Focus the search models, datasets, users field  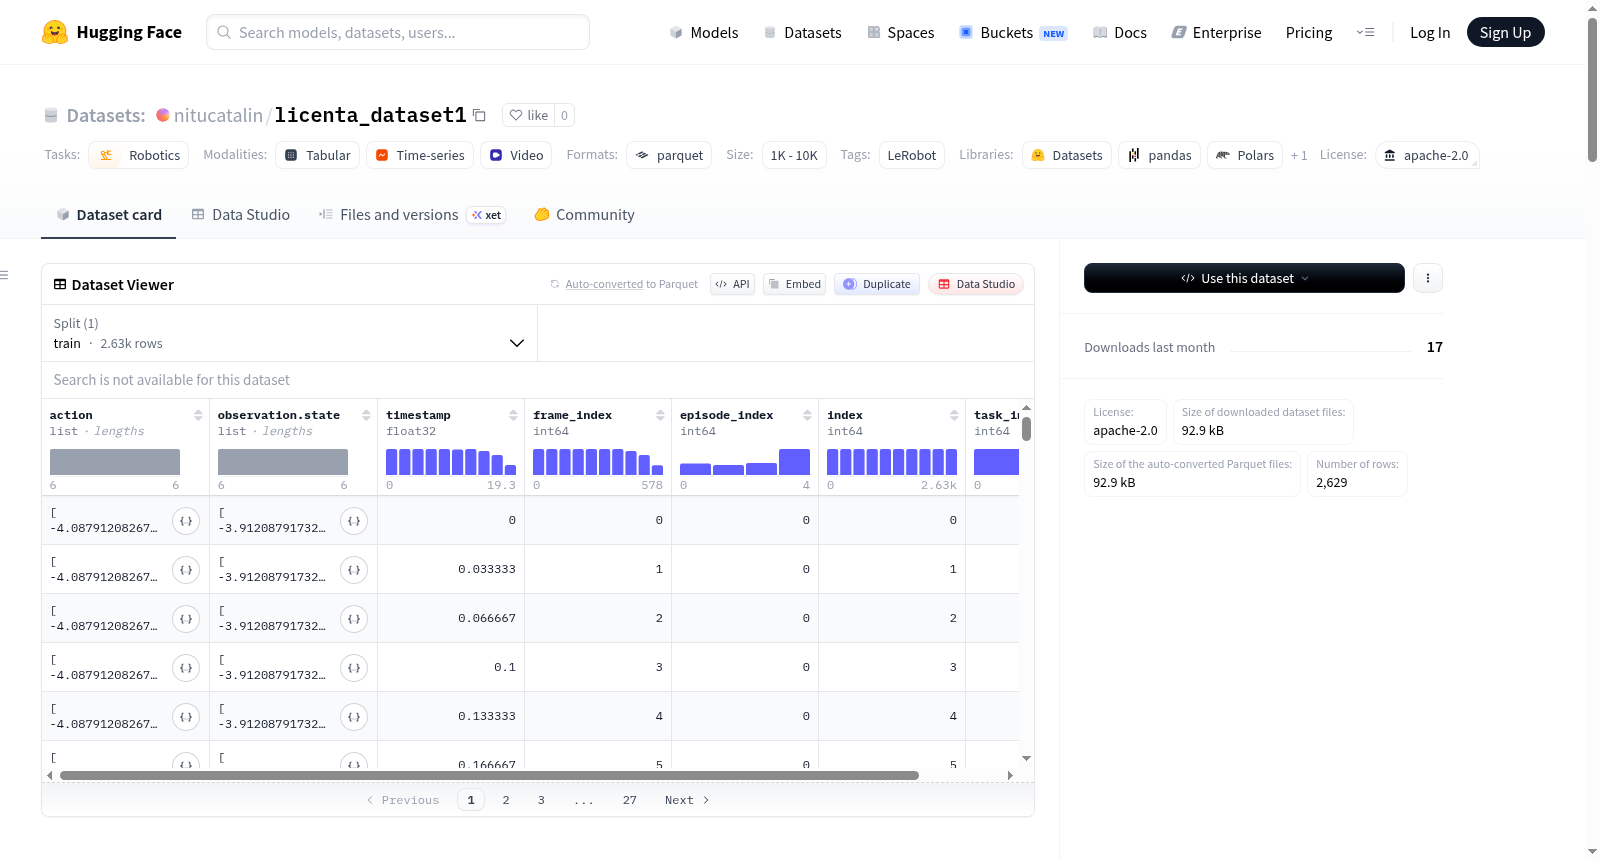[398, 32]
